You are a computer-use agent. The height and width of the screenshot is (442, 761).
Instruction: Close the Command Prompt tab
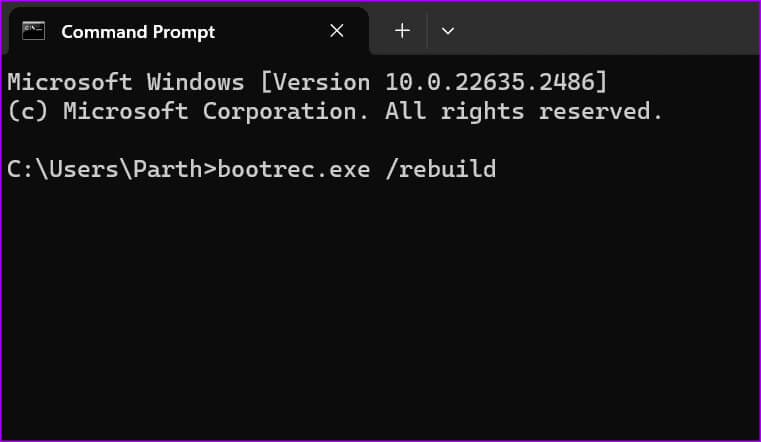point(336,31)
